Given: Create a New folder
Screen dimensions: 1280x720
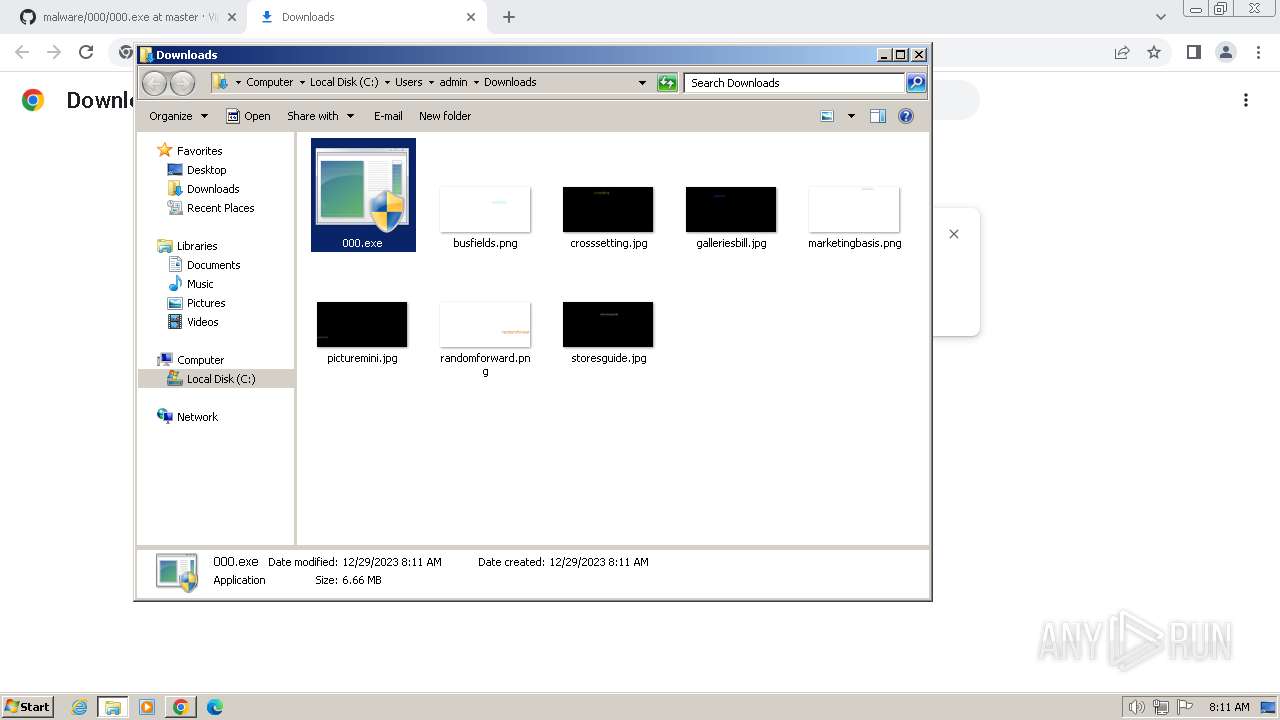Looking at the screenshot, I should pos(445,116).
